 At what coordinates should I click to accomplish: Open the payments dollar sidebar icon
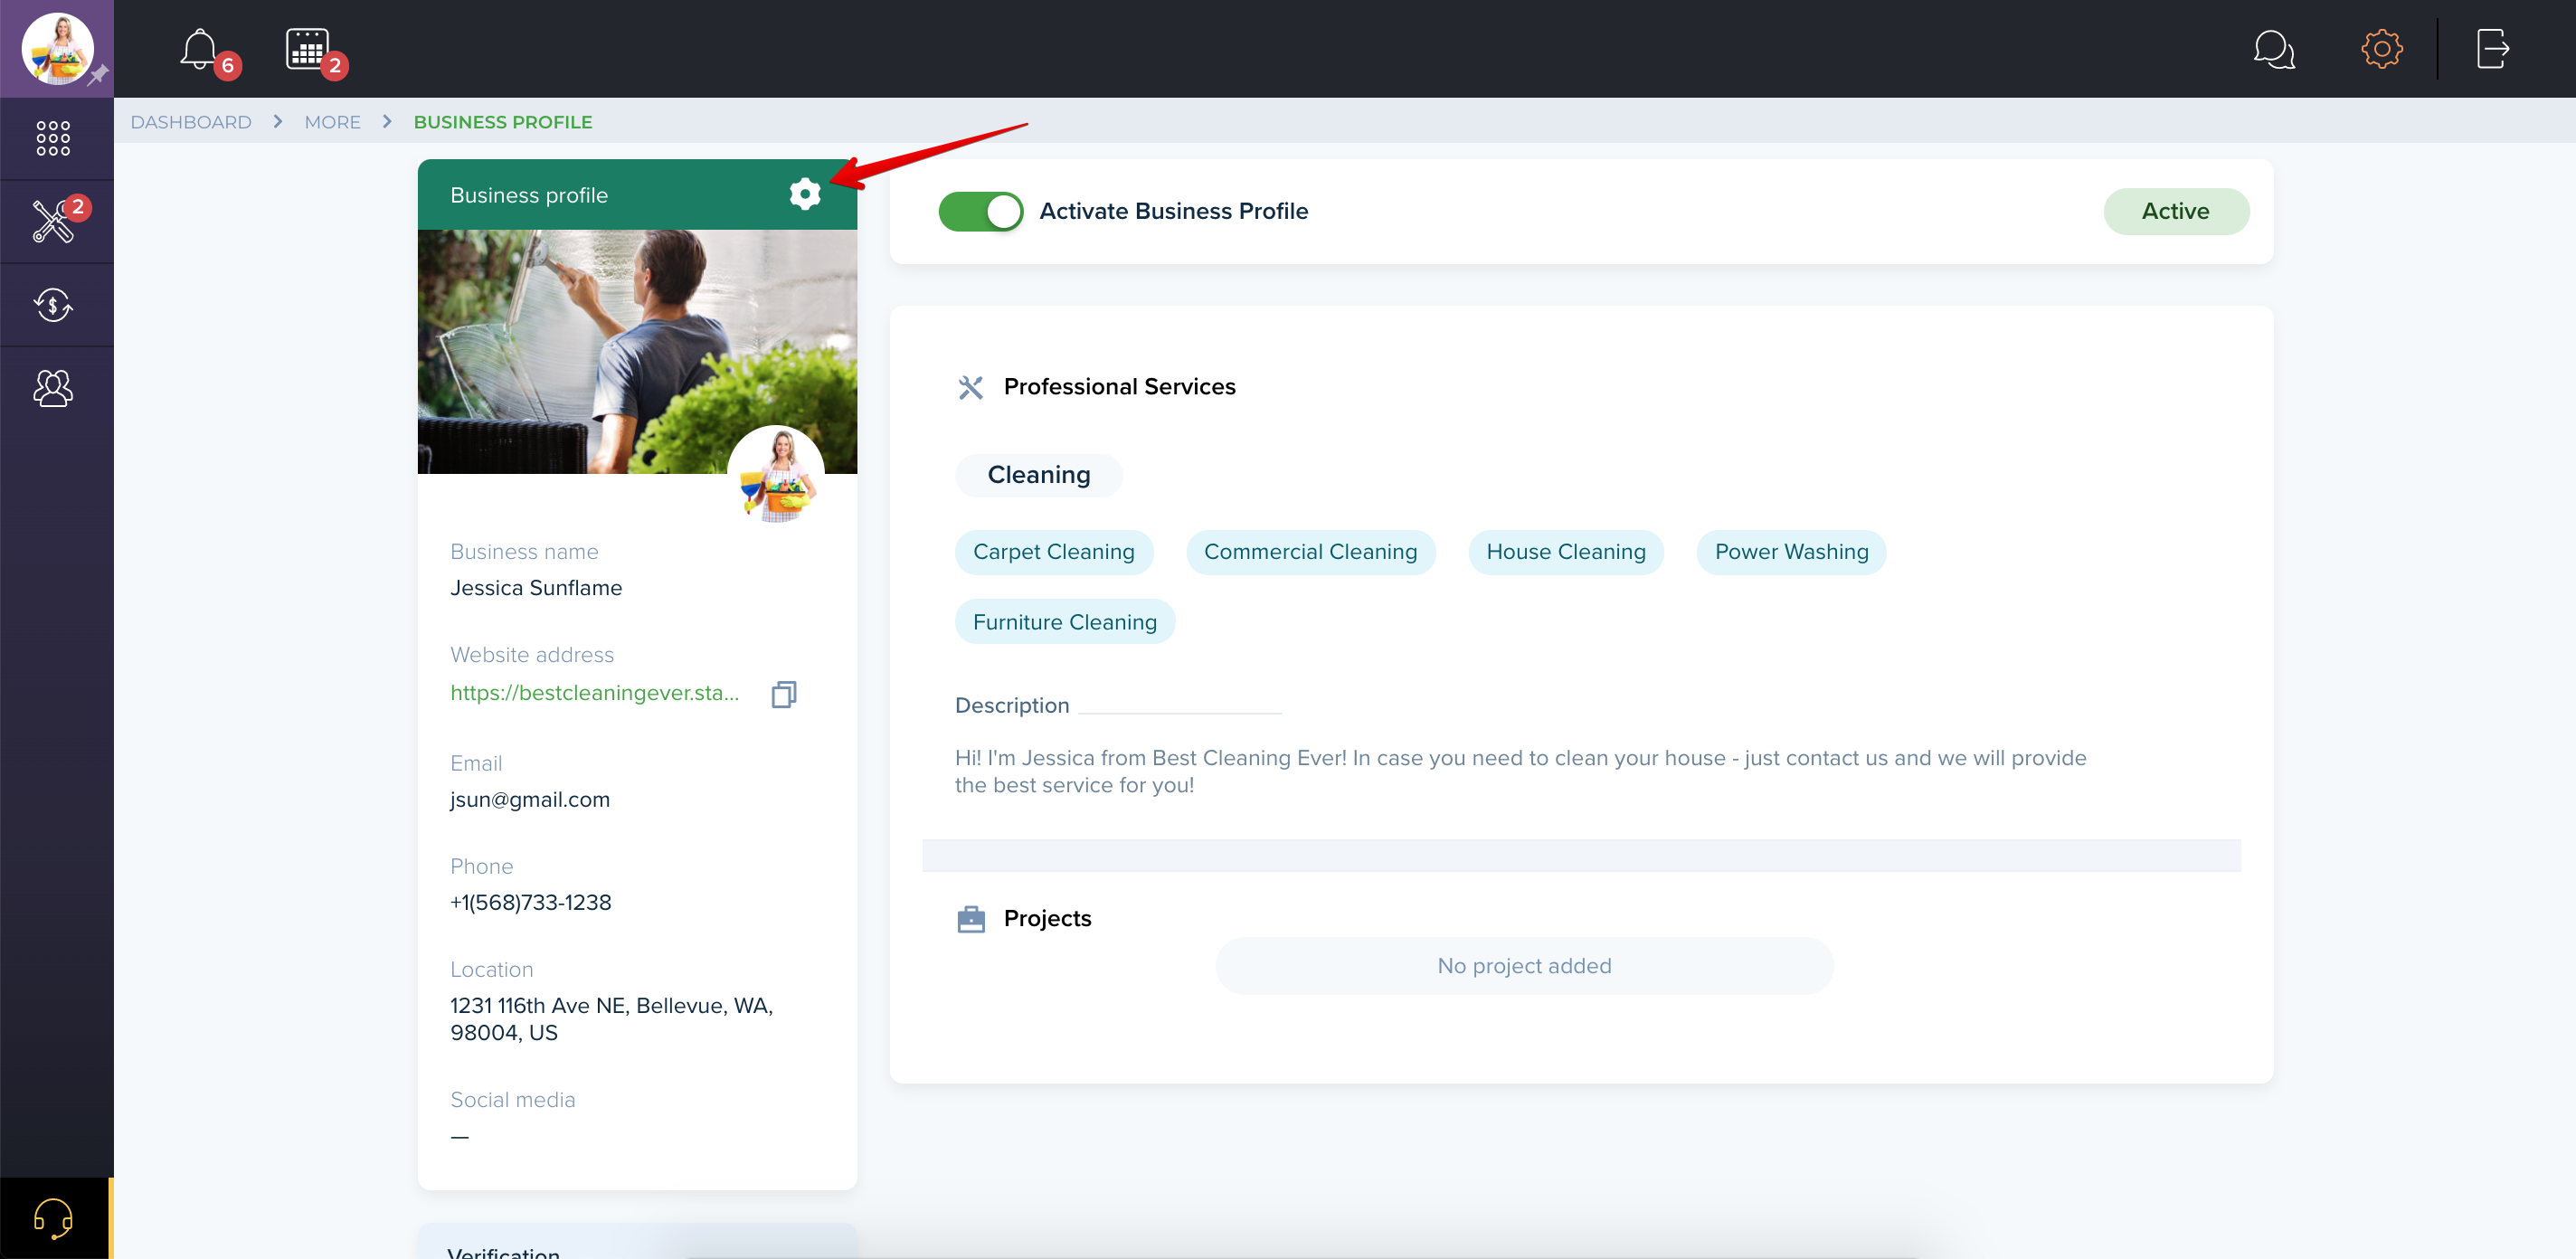coord(53,304)
